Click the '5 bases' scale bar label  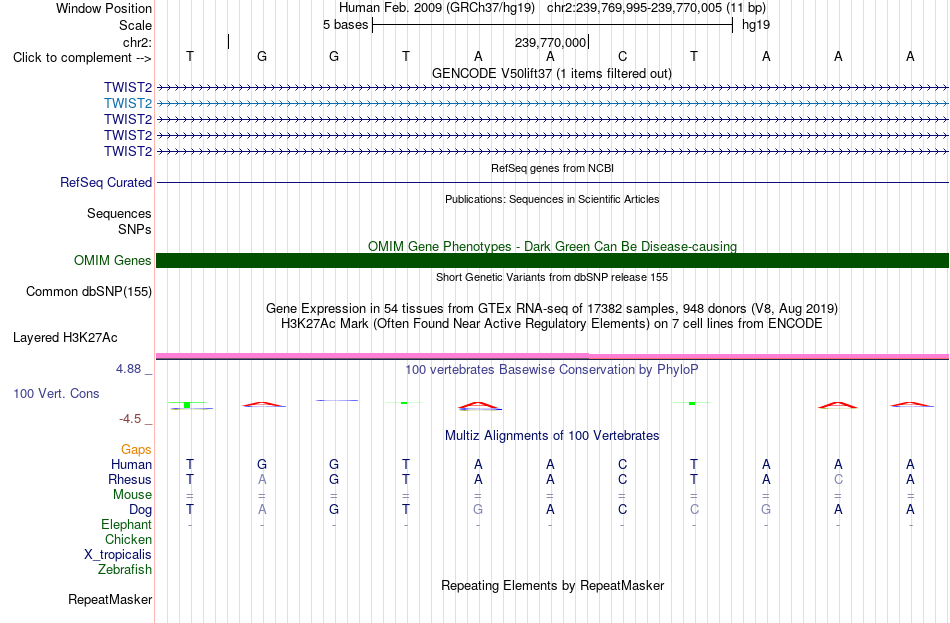[x=345, y=25]
